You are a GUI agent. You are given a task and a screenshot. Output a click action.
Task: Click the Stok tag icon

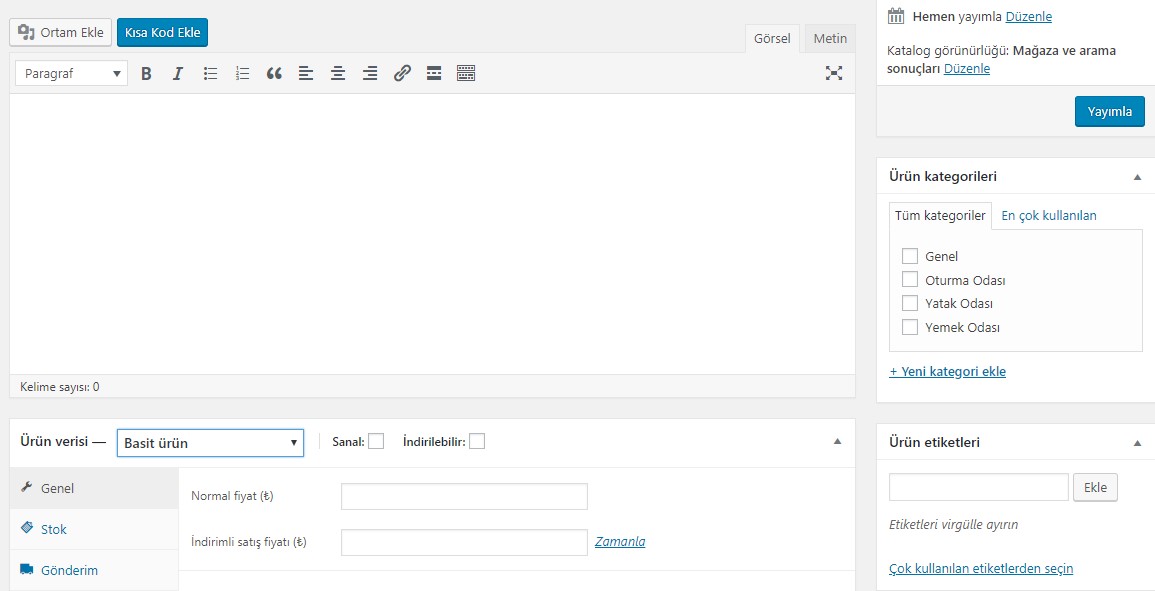point(27,528)
